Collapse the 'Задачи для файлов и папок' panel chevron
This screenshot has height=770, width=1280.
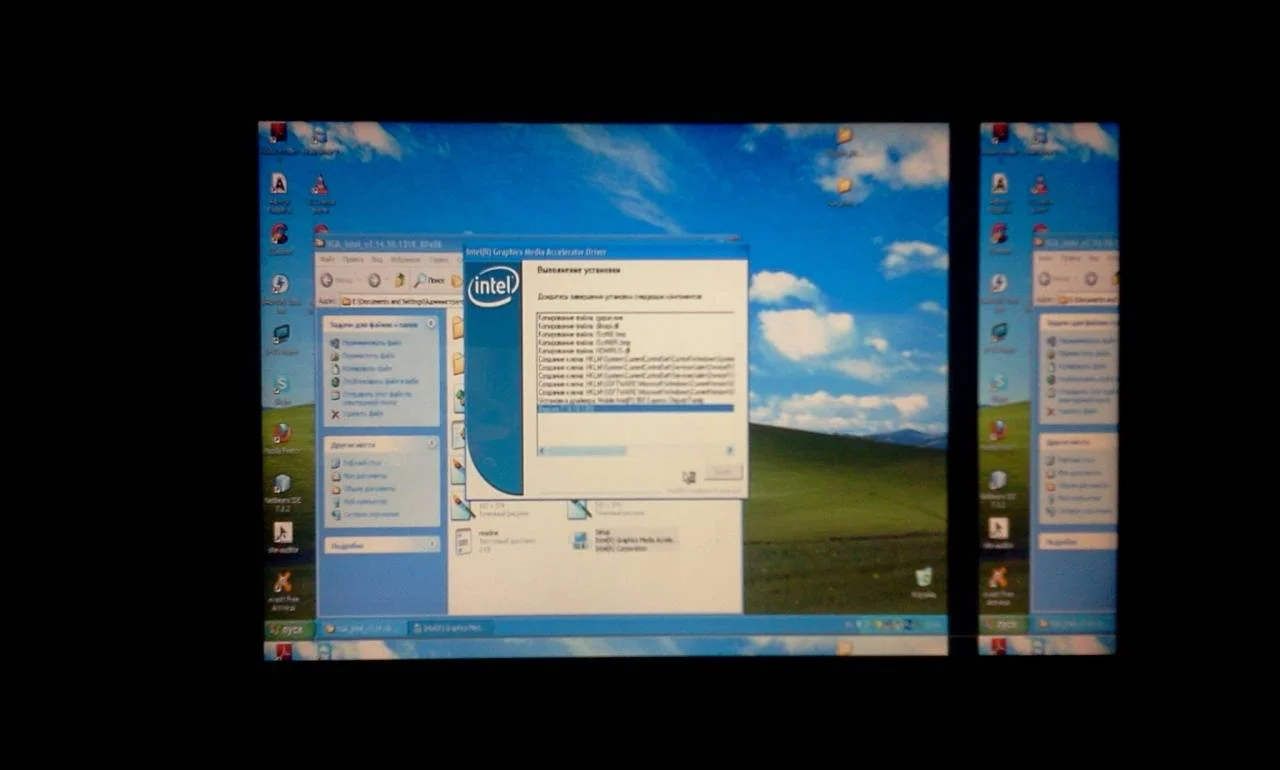(x=431, y=324)
